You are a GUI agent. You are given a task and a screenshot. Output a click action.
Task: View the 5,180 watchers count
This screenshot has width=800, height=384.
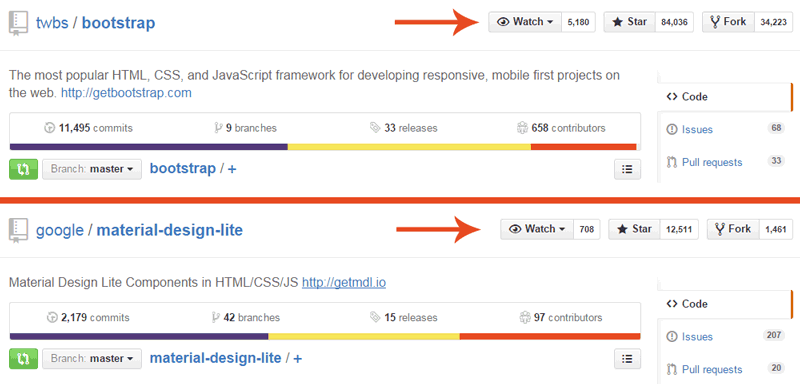pyautogui.click(x=579, y=22)
